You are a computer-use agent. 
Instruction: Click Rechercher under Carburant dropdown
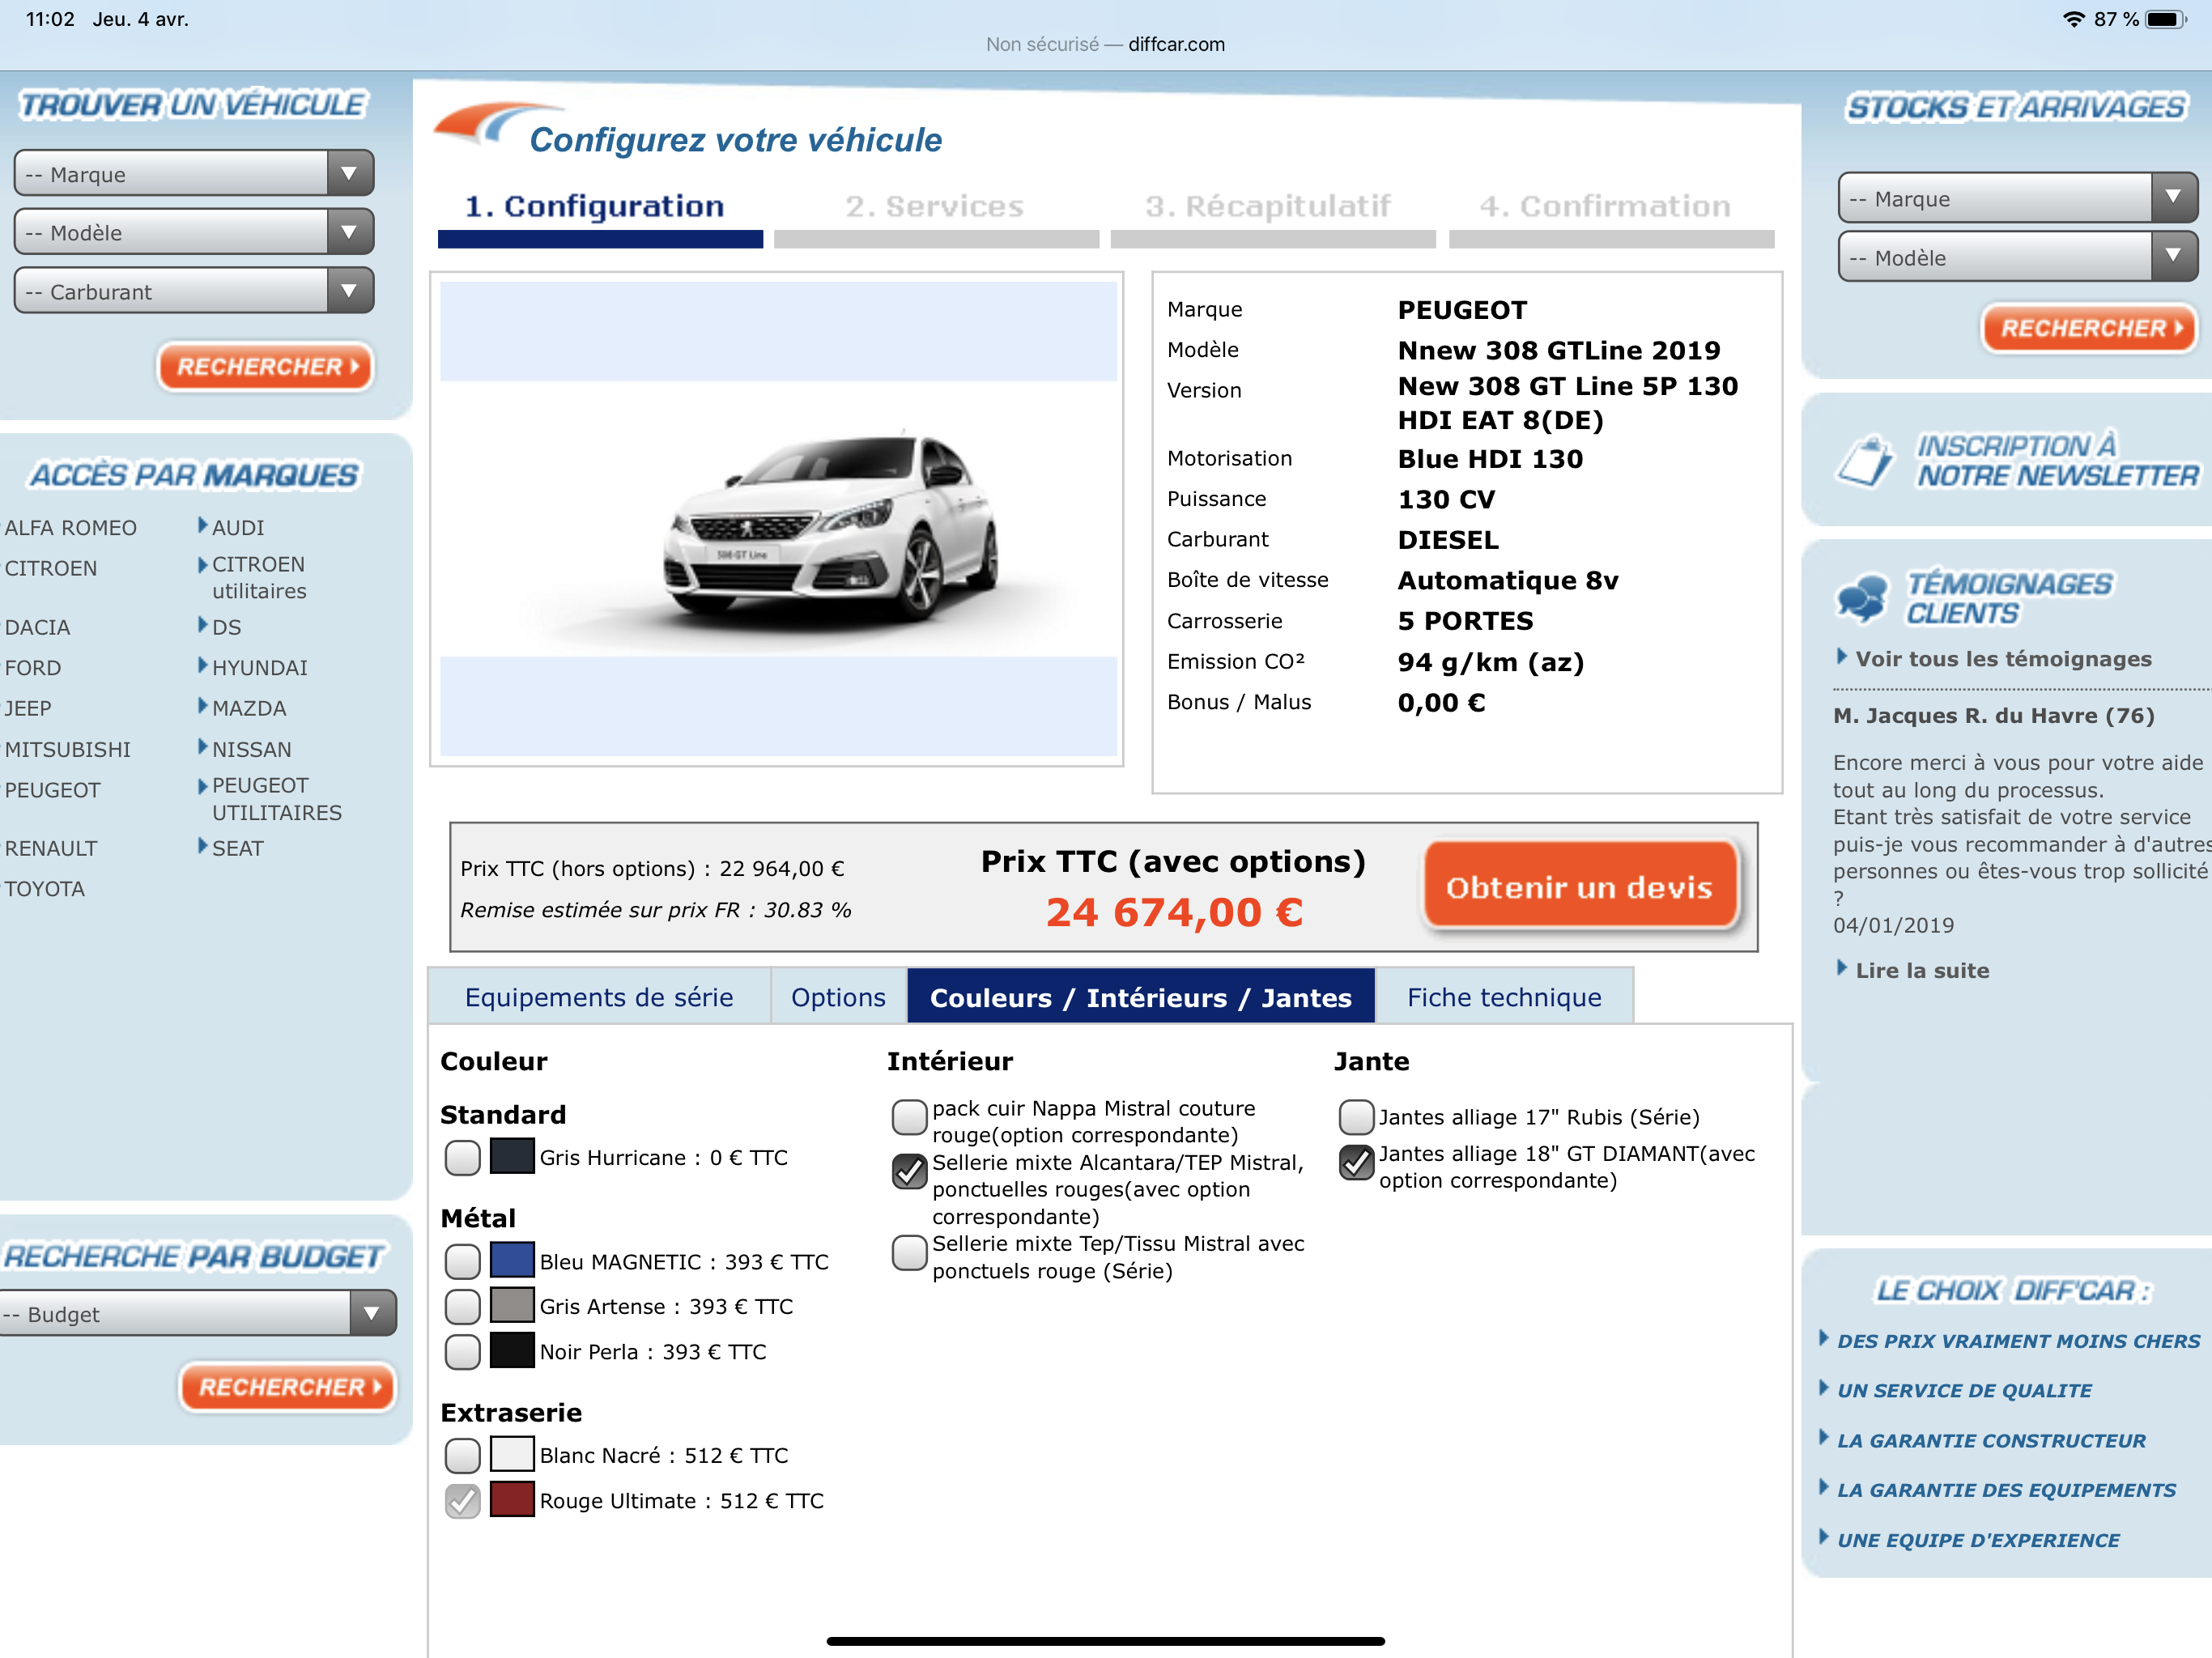265,367
